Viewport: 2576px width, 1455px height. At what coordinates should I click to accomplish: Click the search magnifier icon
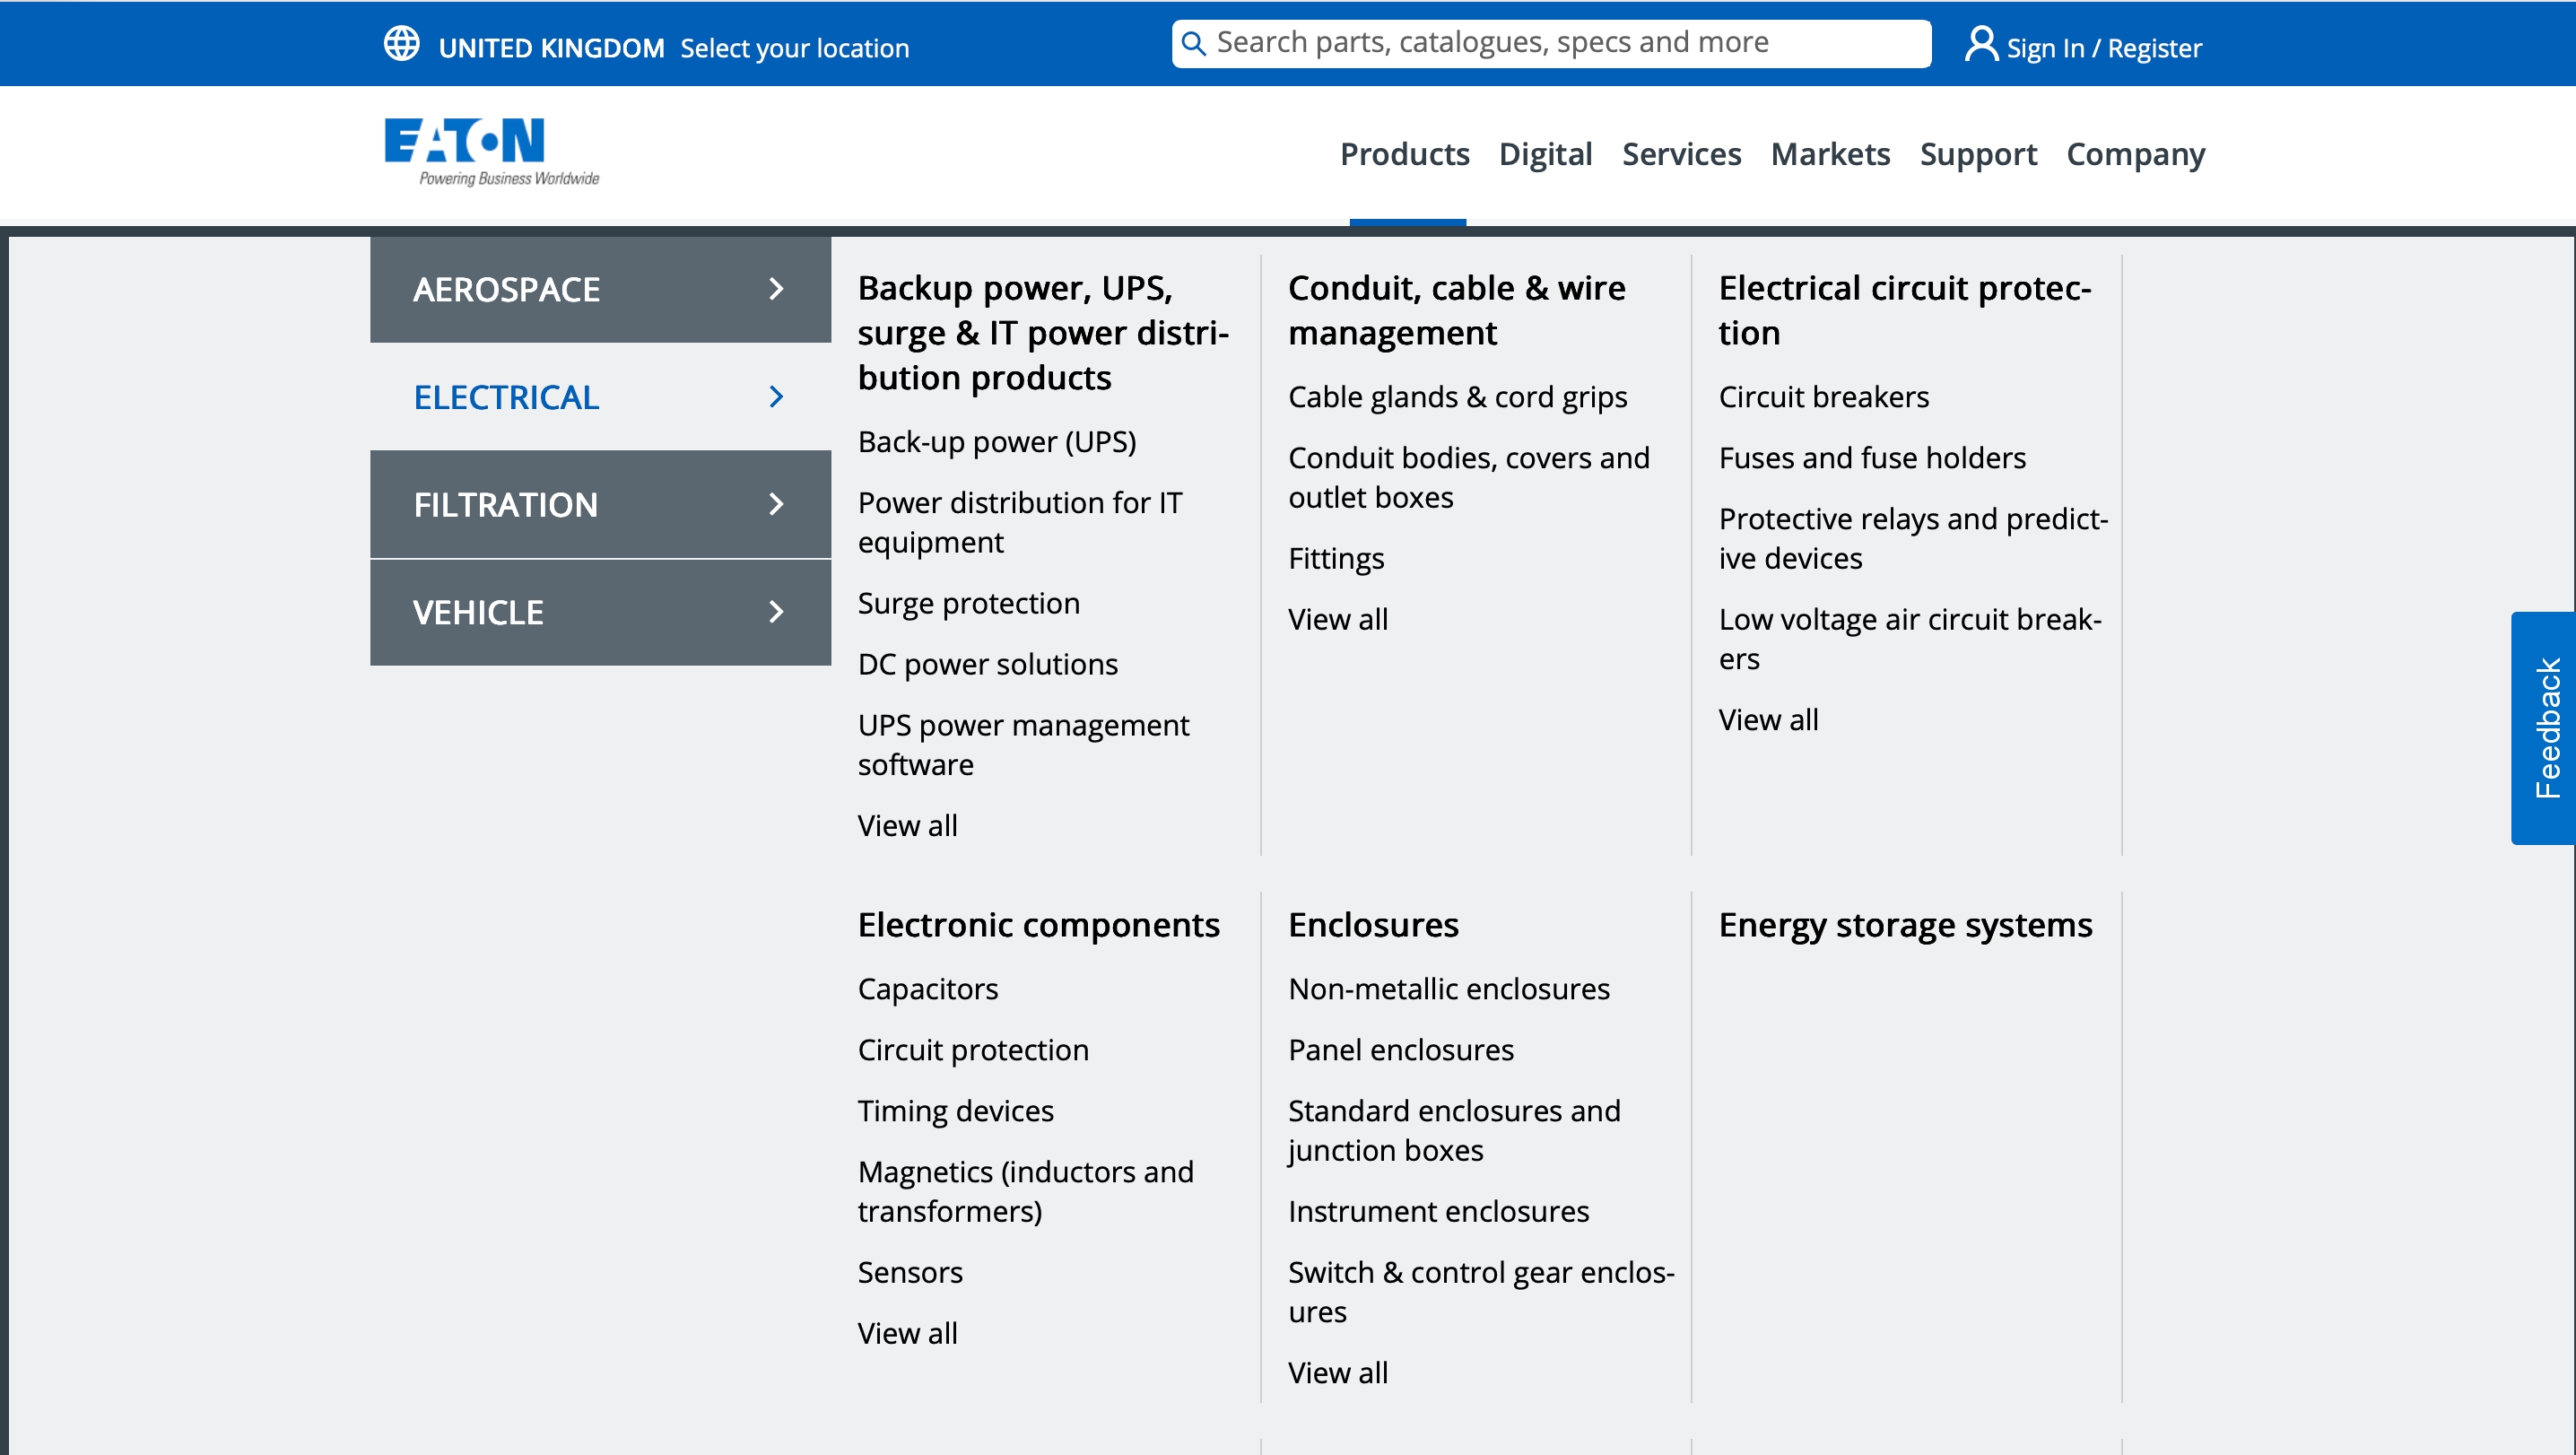1193,44
